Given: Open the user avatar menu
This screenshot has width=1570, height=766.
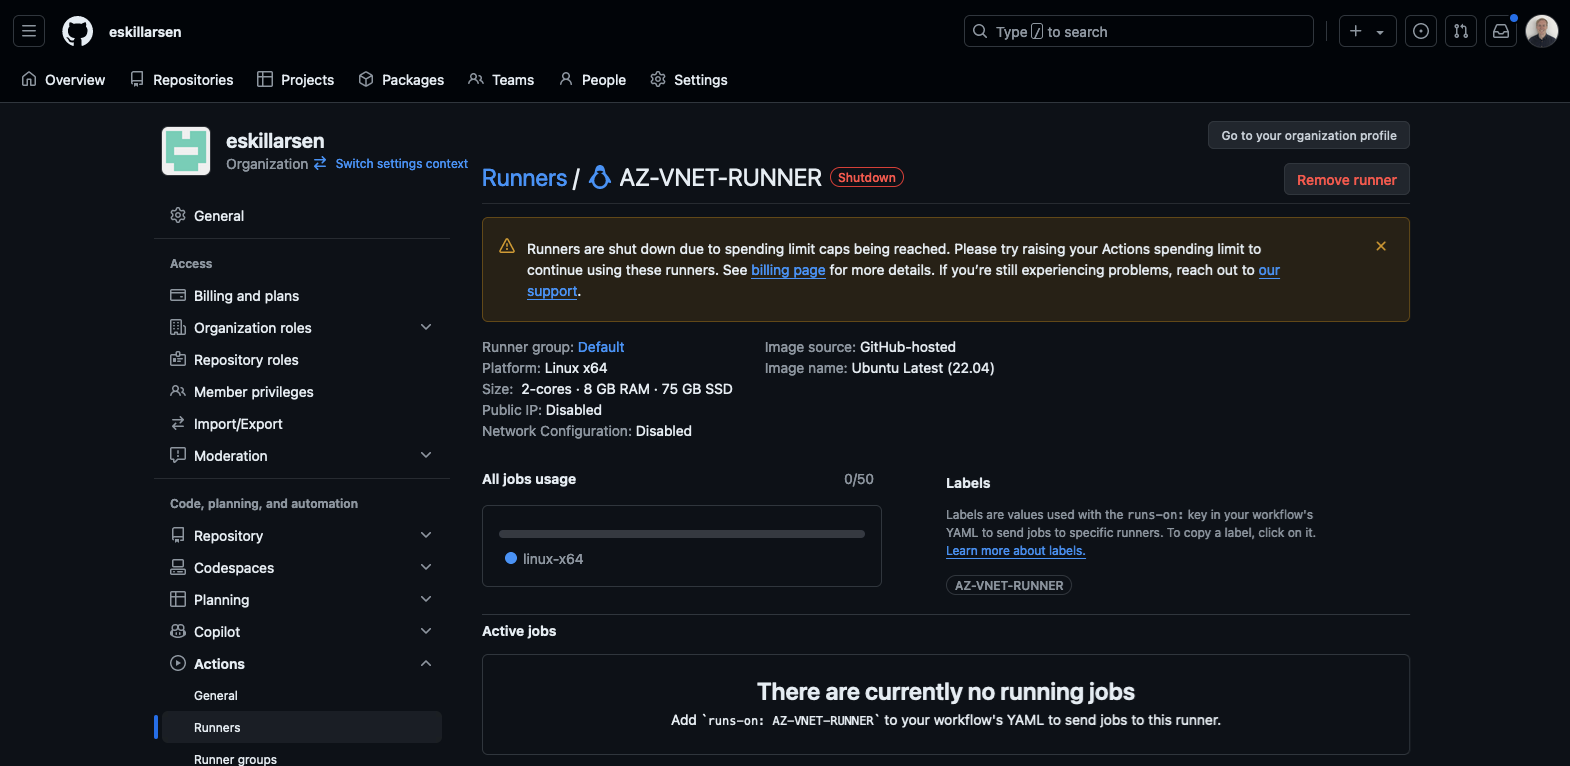Looking at the screenshot, I should tap(1542, 31).
